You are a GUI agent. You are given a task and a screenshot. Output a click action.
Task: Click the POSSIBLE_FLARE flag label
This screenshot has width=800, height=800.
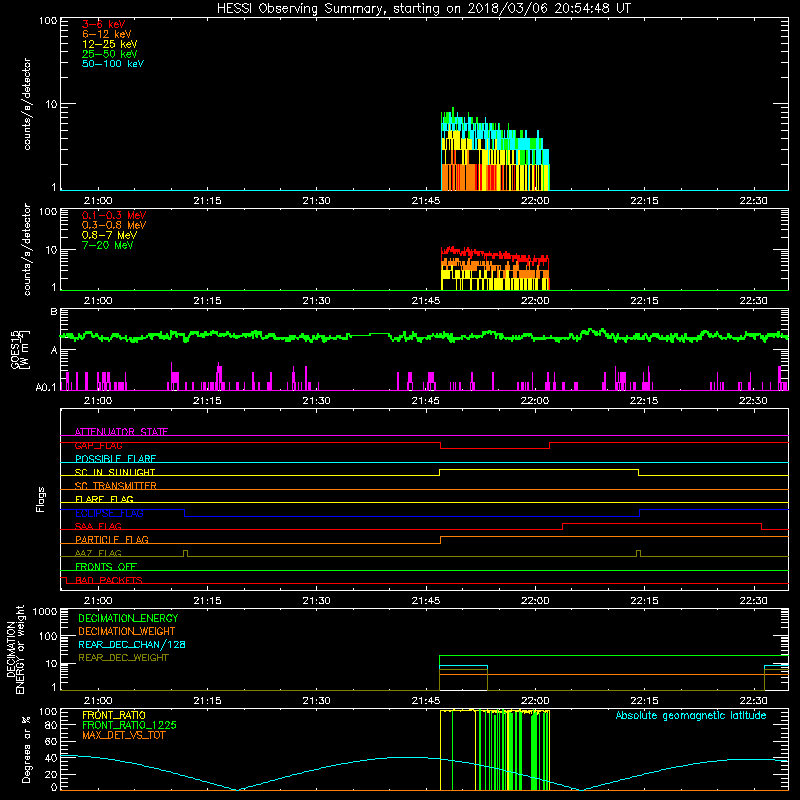[115, 459]
